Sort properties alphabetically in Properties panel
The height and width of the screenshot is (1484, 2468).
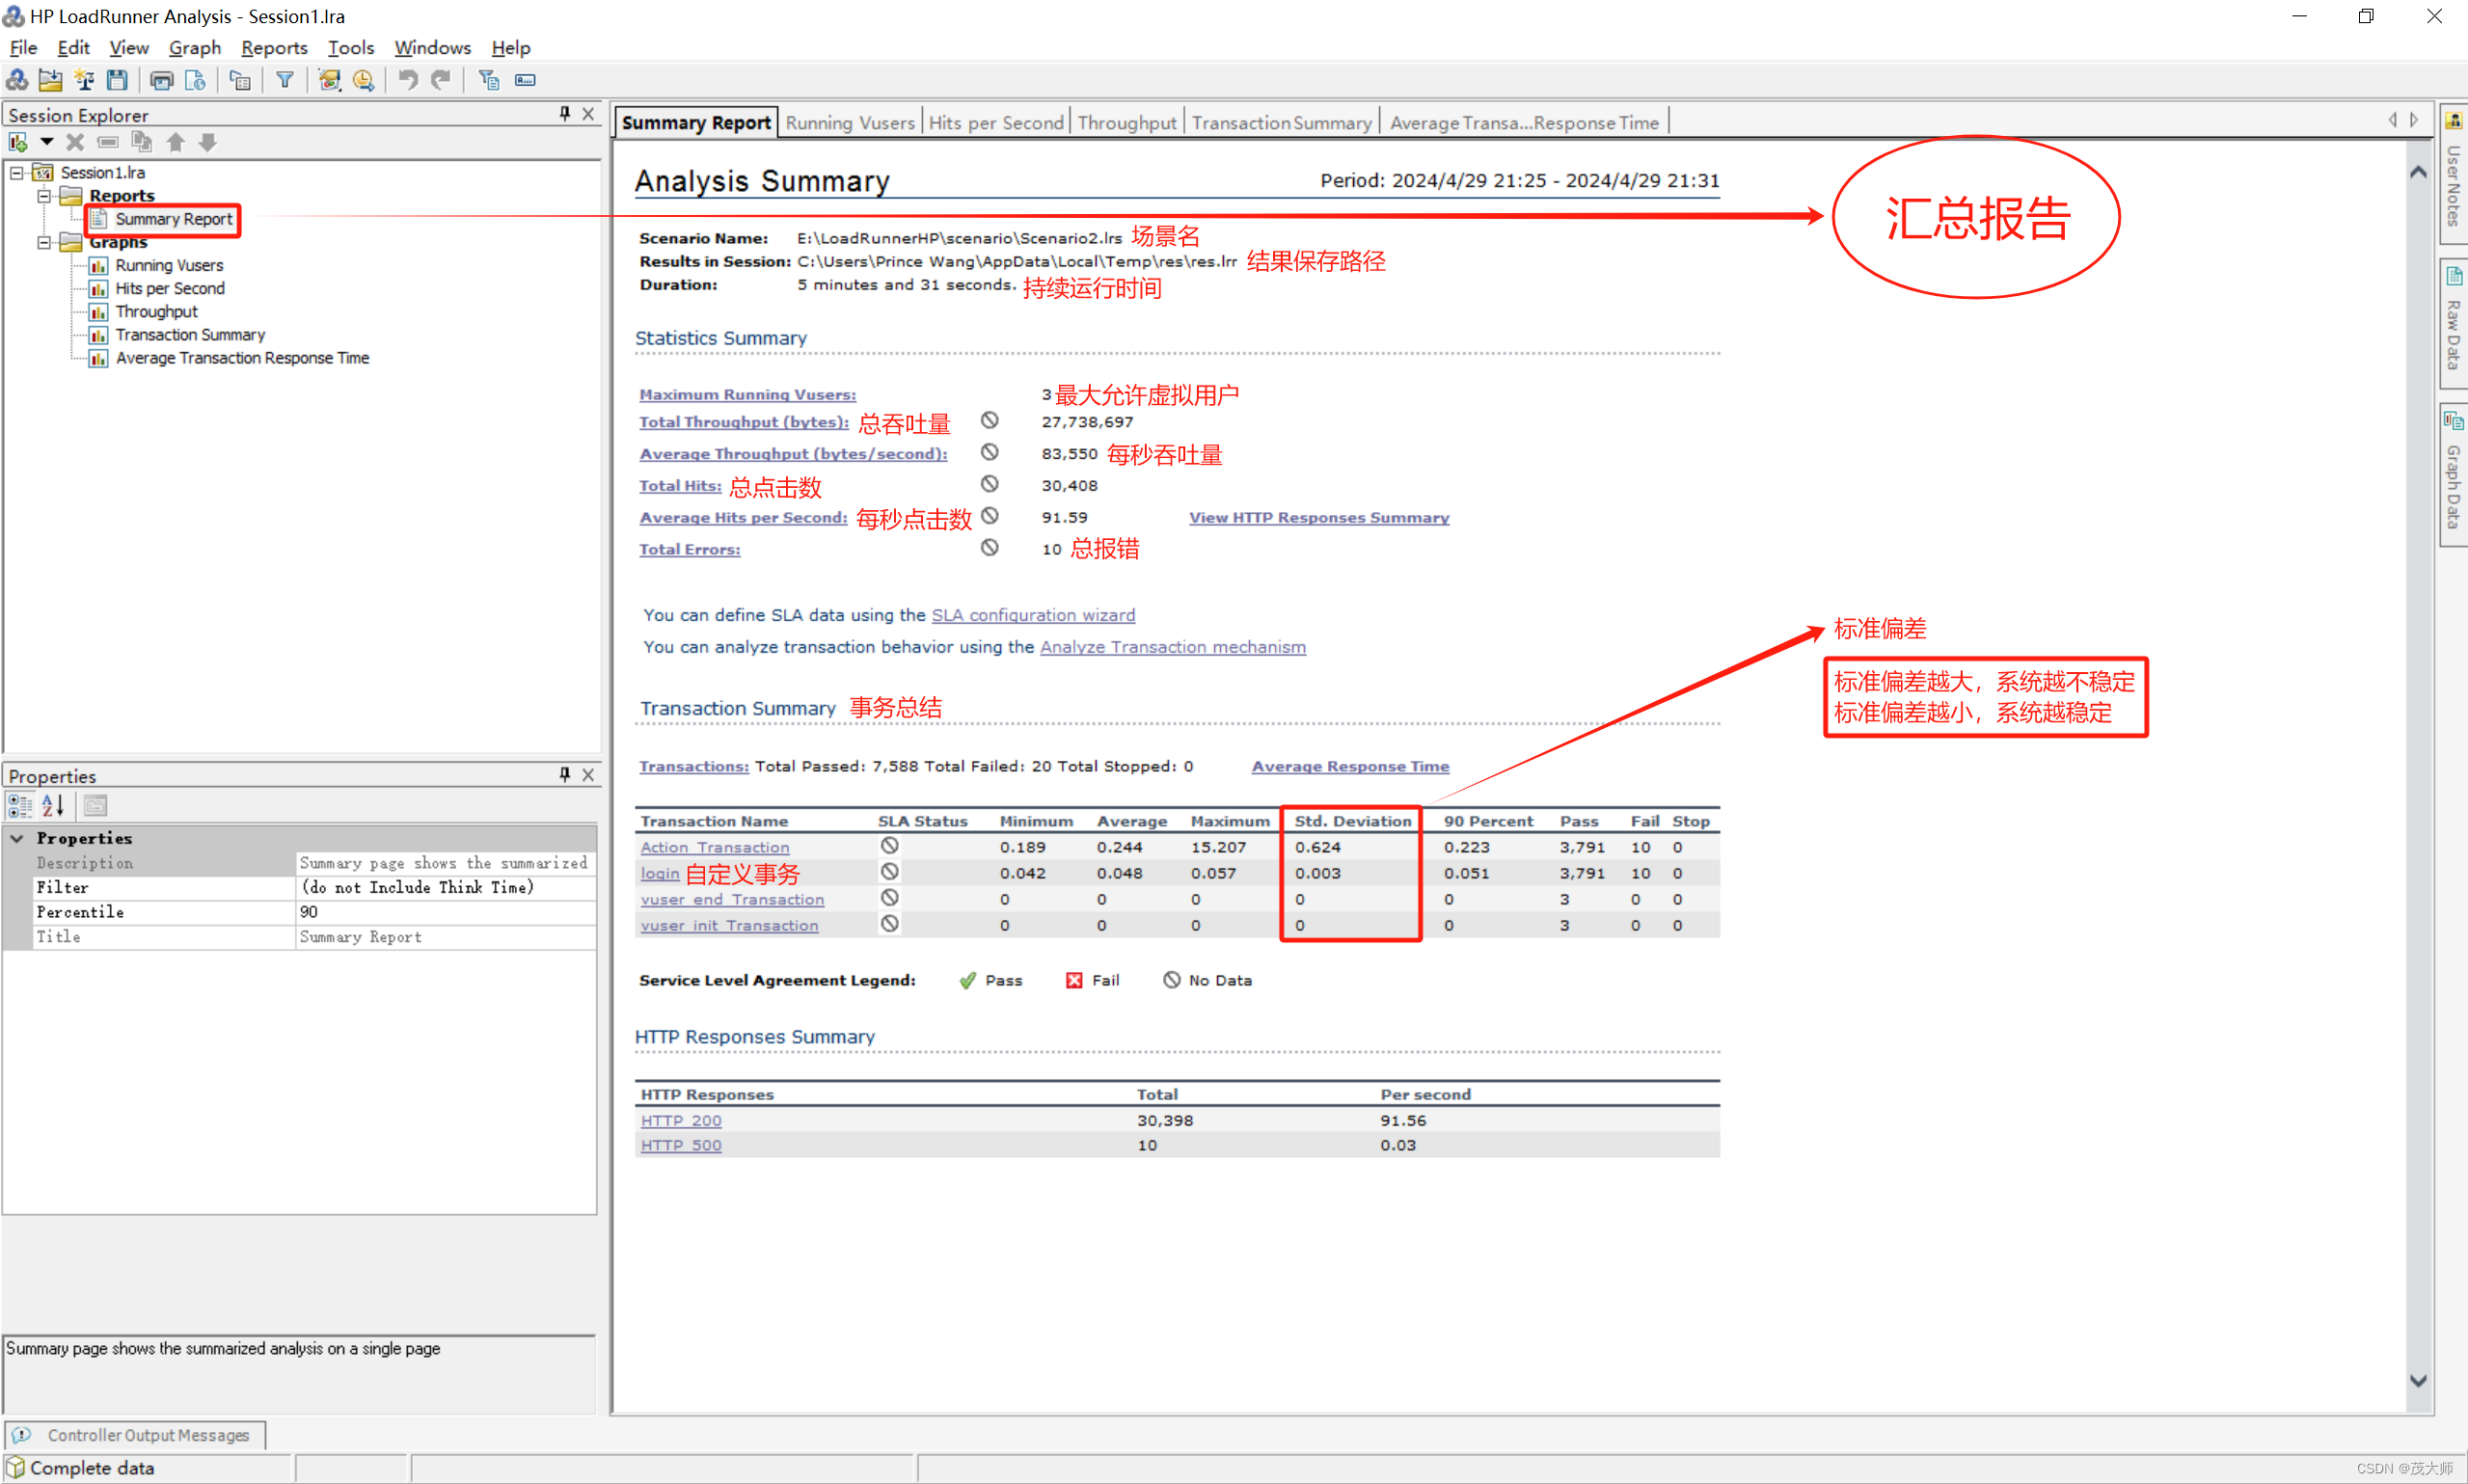click(52, 805)
